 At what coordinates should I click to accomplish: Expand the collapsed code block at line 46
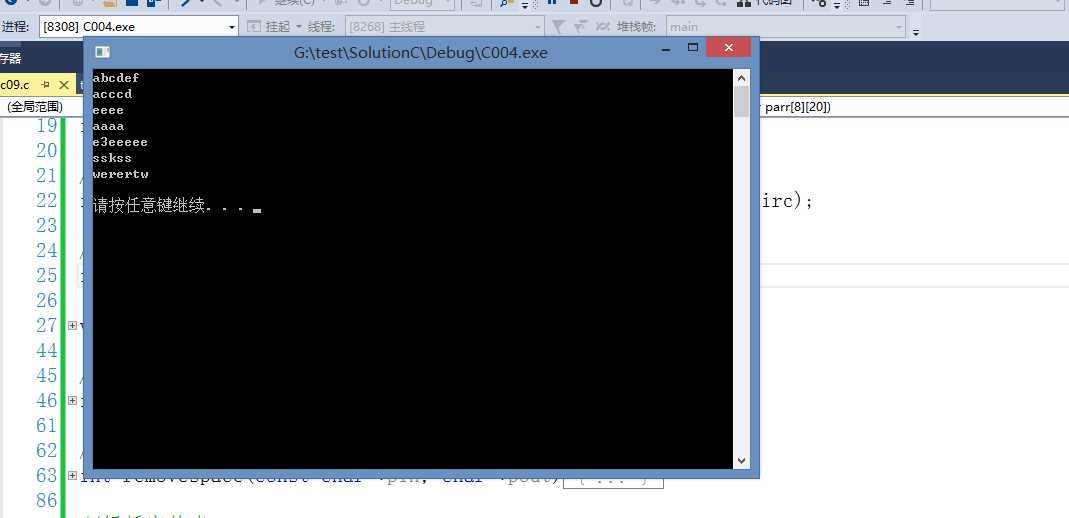coord(72,400)
